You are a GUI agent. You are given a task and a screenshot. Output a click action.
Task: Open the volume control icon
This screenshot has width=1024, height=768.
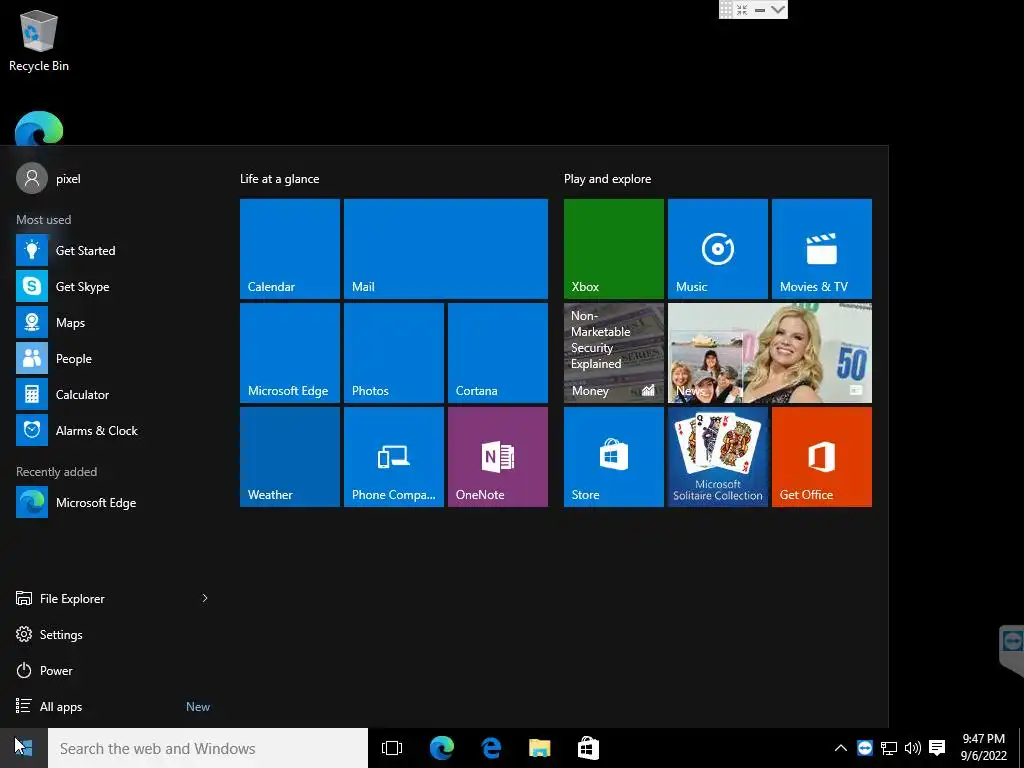[913, 748]
